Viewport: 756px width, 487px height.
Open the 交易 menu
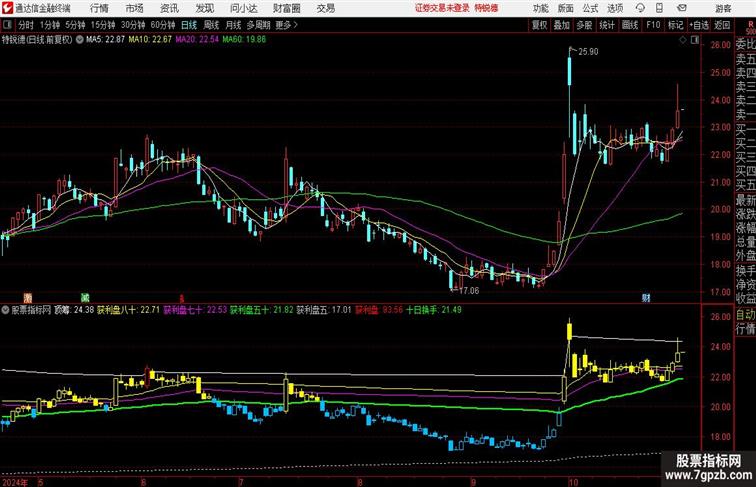tap(325, 8)
